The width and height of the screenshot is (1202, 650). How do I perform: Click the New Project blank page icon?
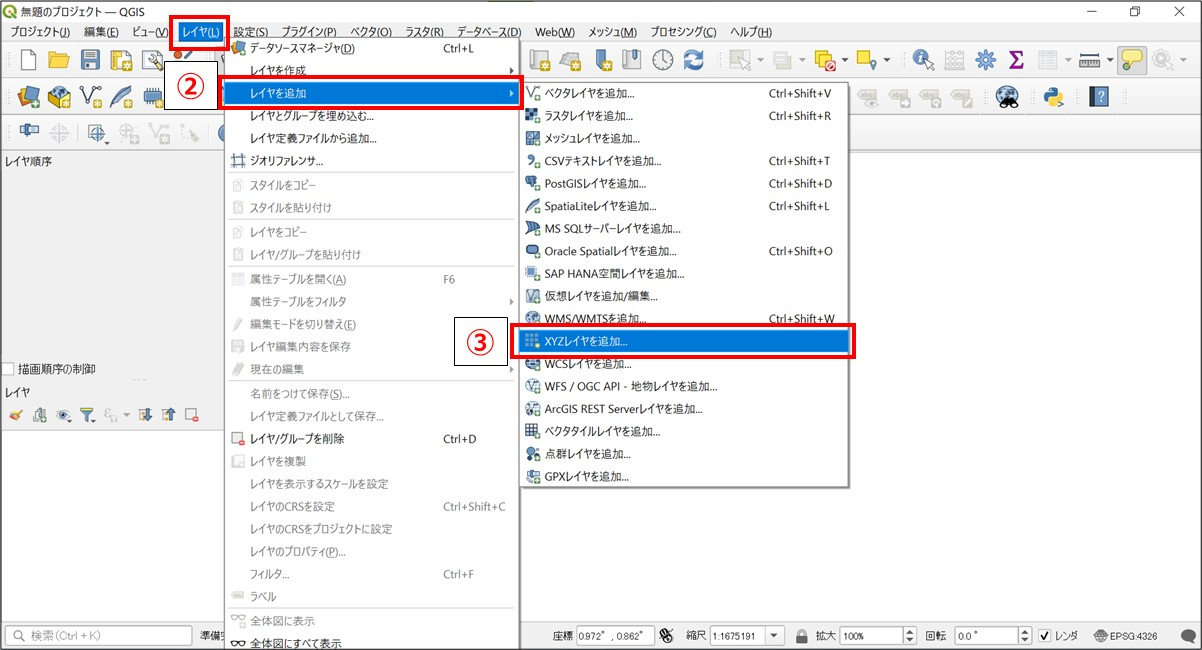pos(28,60)
